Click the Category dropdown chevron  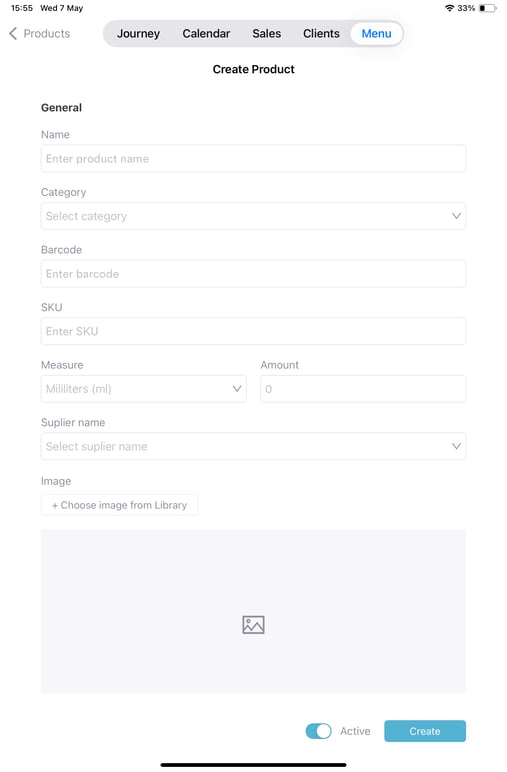tap(456, 216)
